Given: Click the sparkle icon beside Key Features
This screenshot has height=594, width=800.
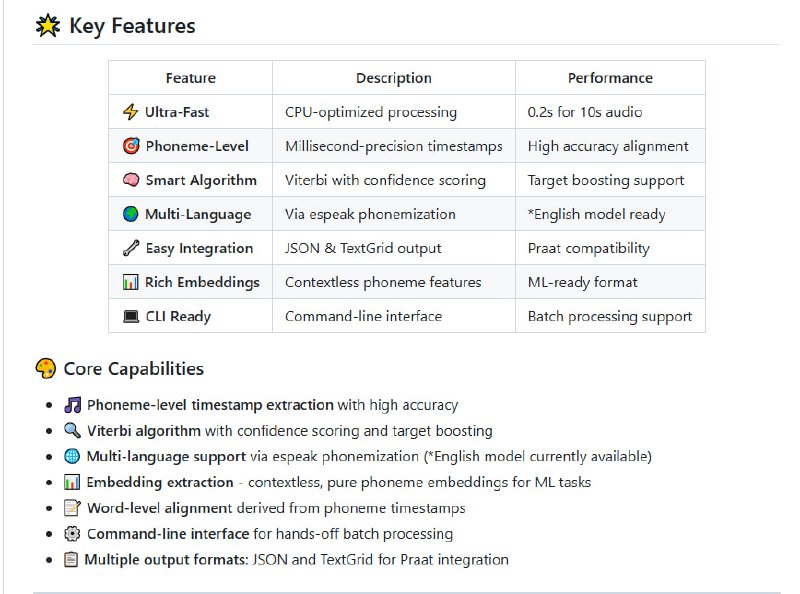Looking at the screenshot, I should (47, 27).
